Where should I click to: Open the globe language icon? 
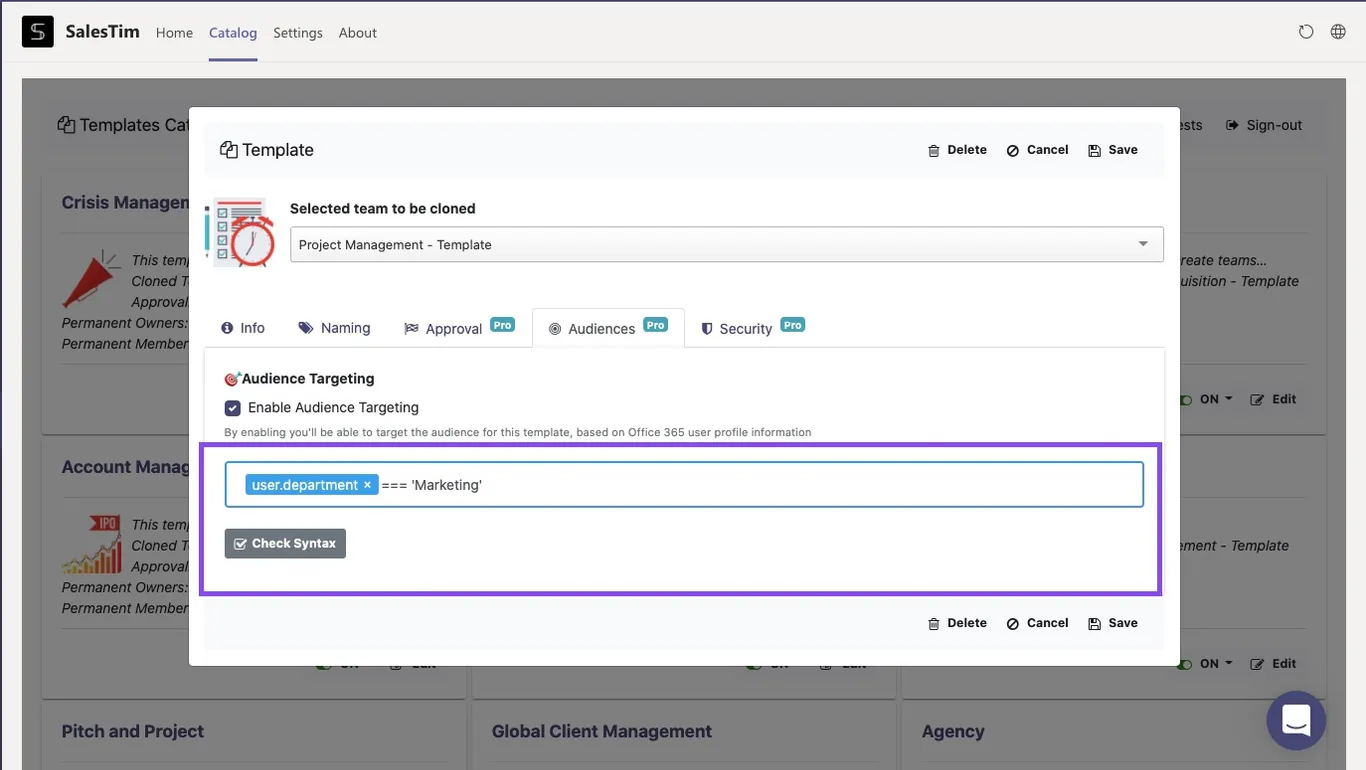(1338, 32)
